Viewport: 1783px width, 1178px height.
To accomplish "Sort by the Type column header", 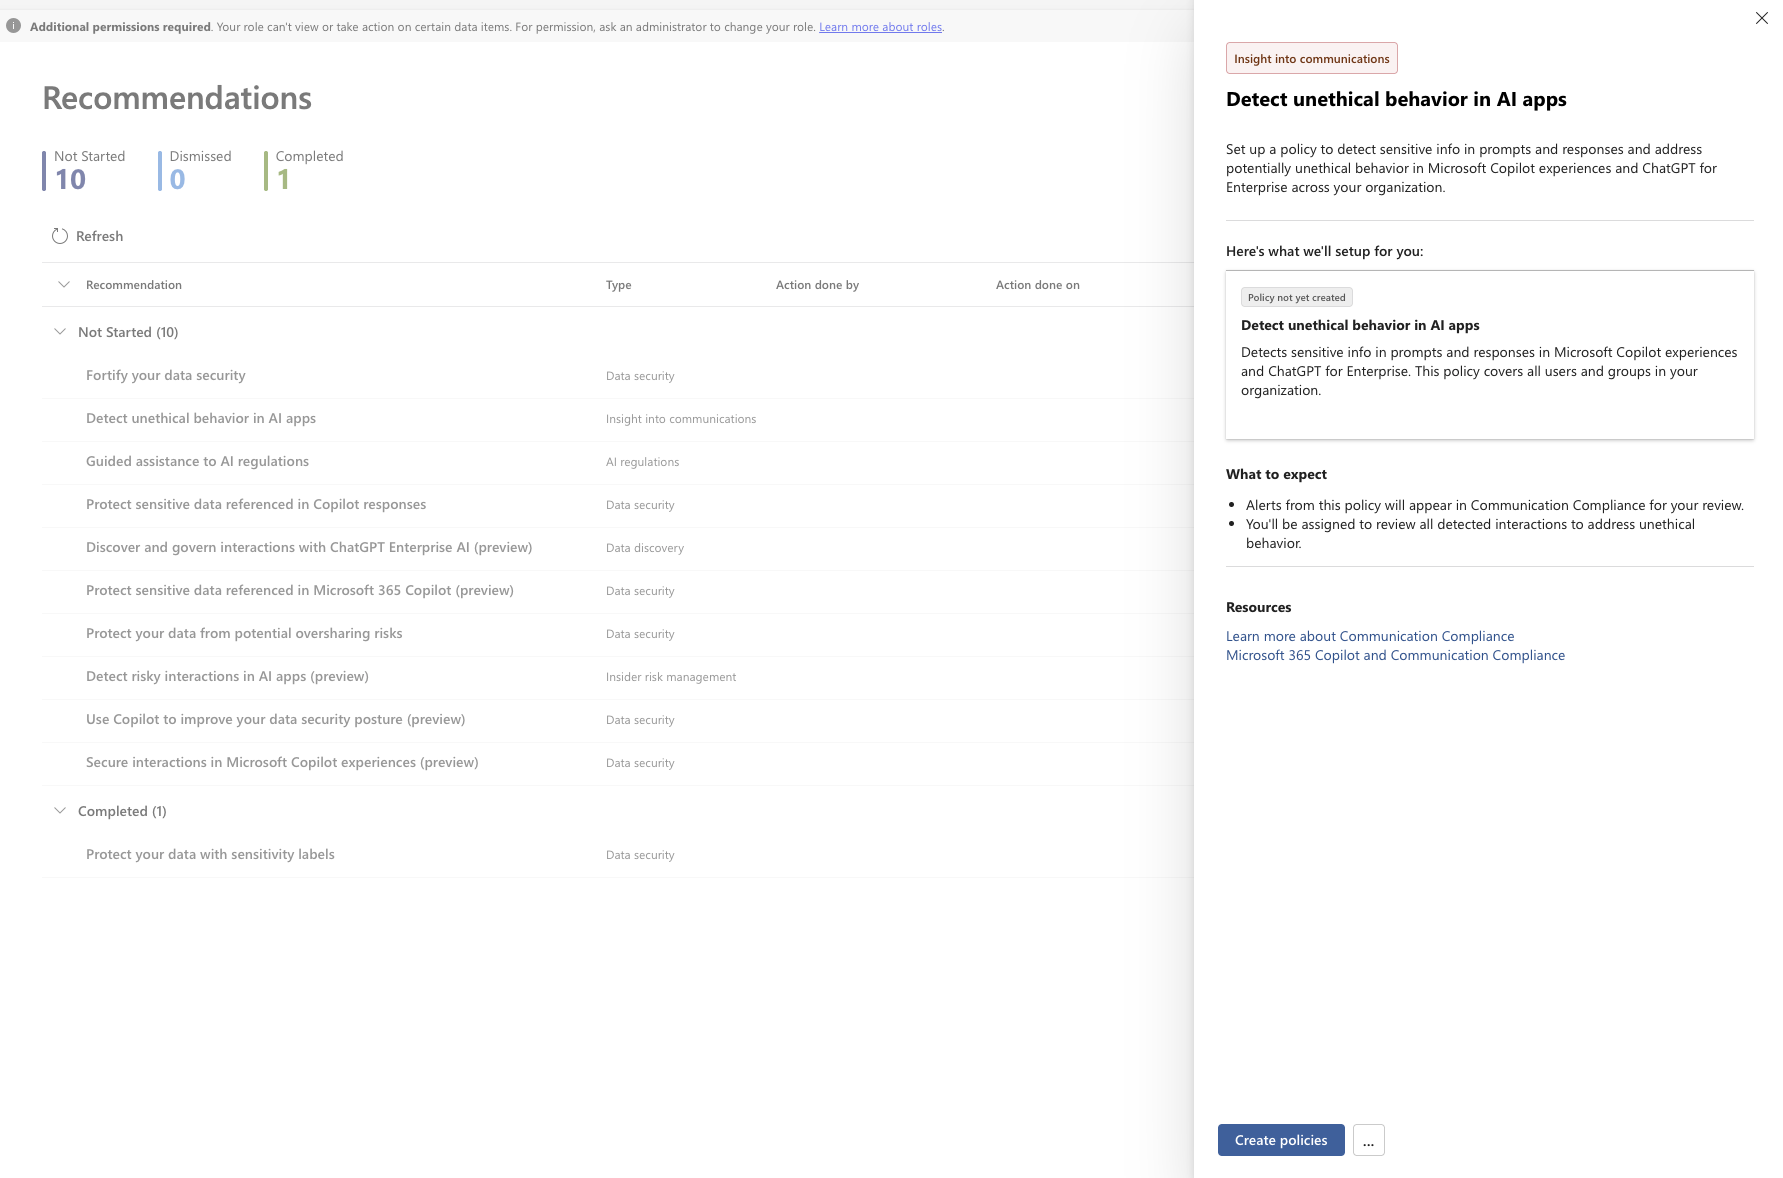I will click(x=618, y=285).
